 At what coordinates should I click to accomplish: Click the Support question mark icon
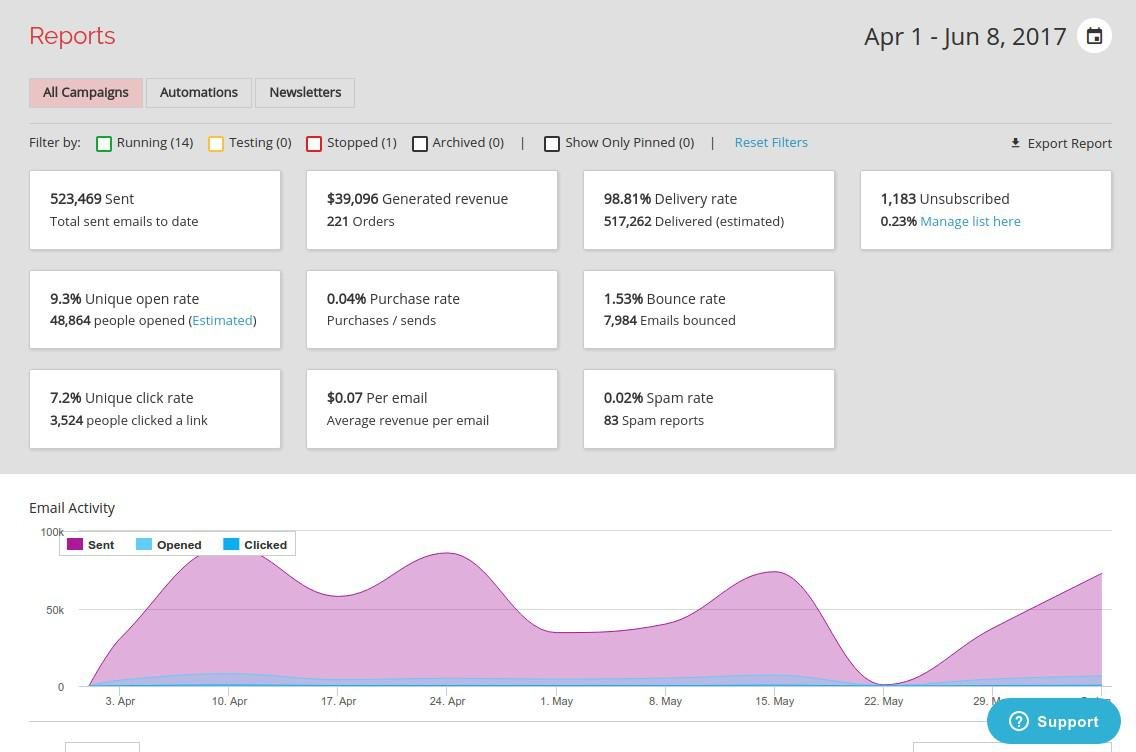1018,721
